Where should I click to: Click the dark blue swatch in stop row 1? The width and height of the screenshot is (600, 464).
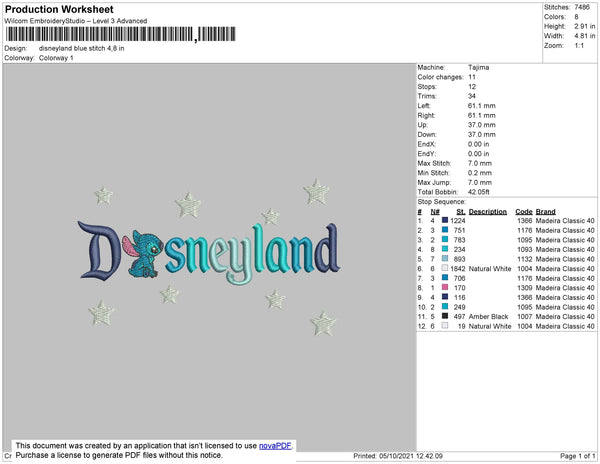point(445,220)
